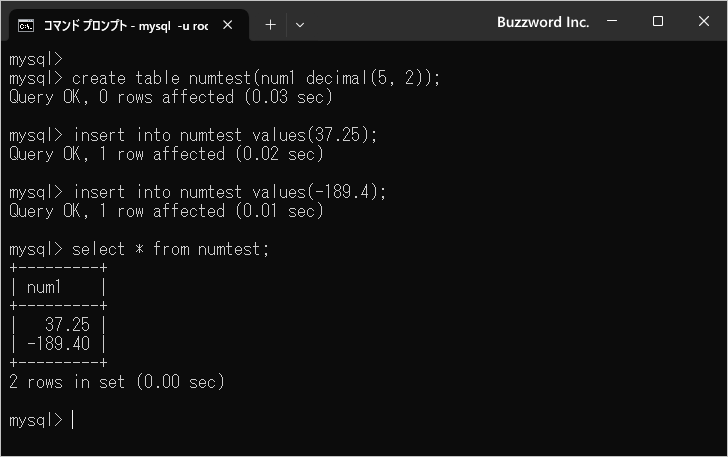728x457 pixels.
Task: Expand the terminal profile dropdown
Action: 300,25
